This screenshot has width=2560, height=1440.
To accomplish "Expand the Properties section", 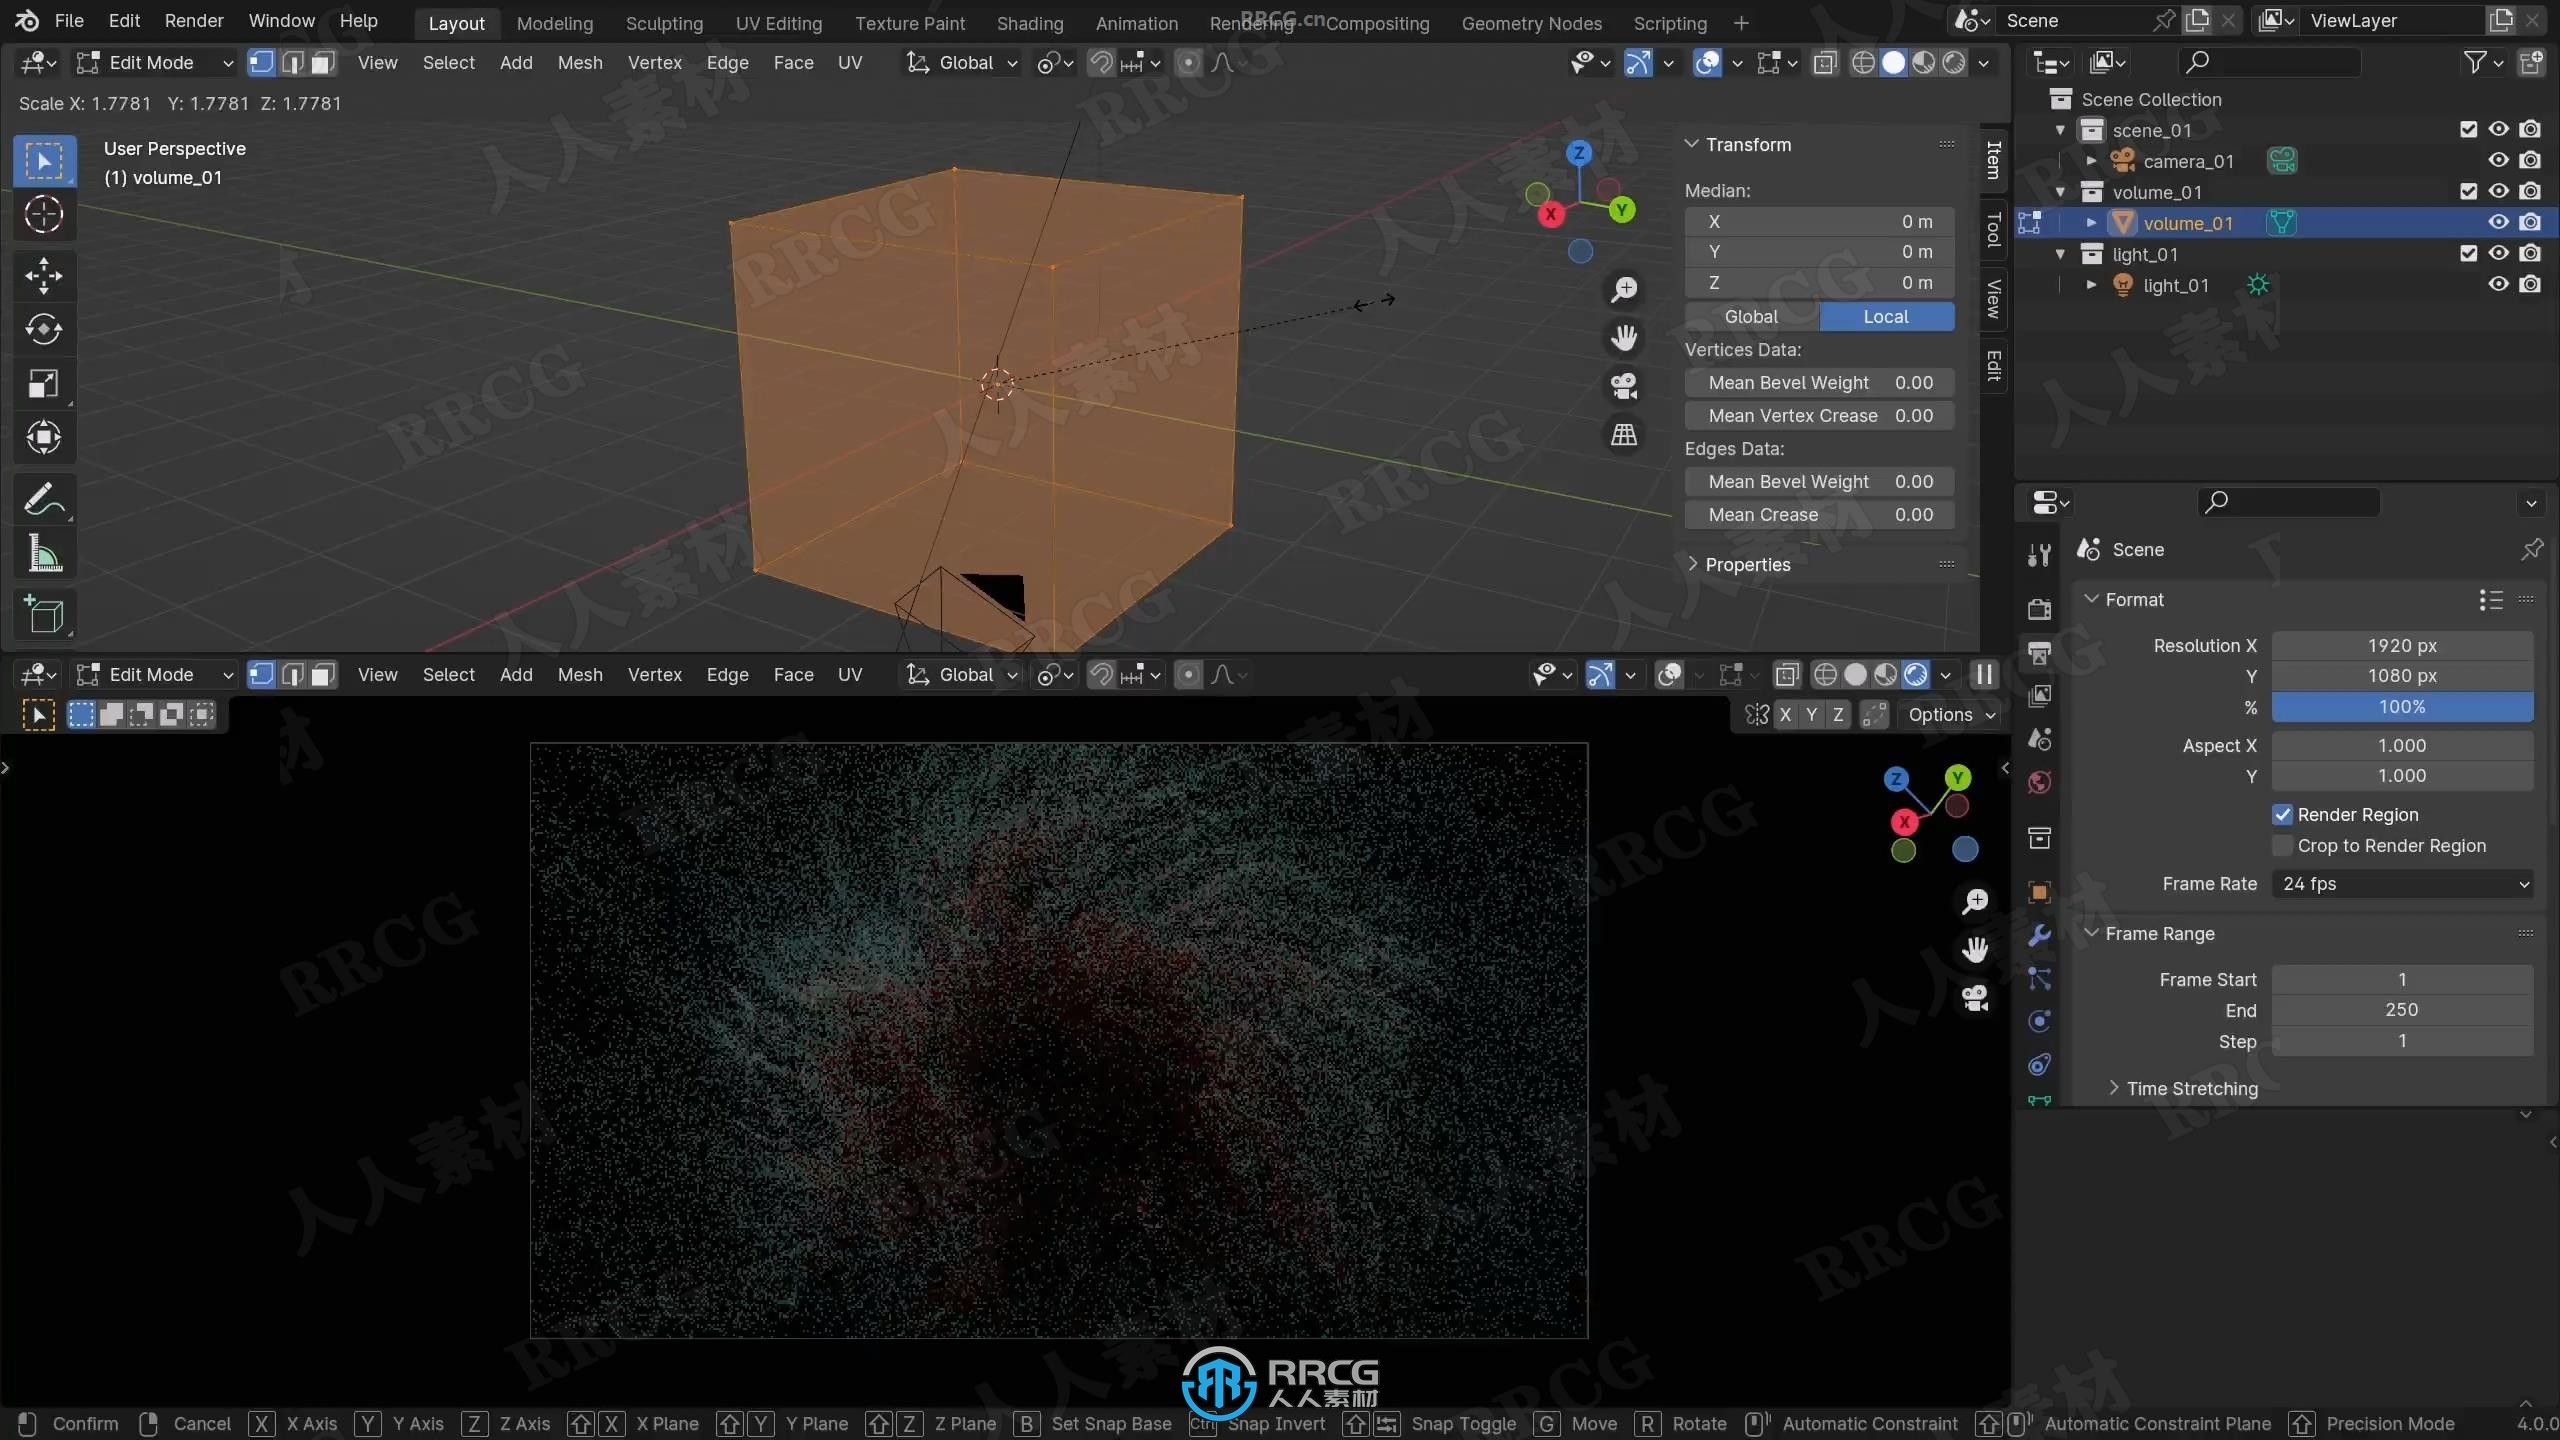I will click(1691, 563).
